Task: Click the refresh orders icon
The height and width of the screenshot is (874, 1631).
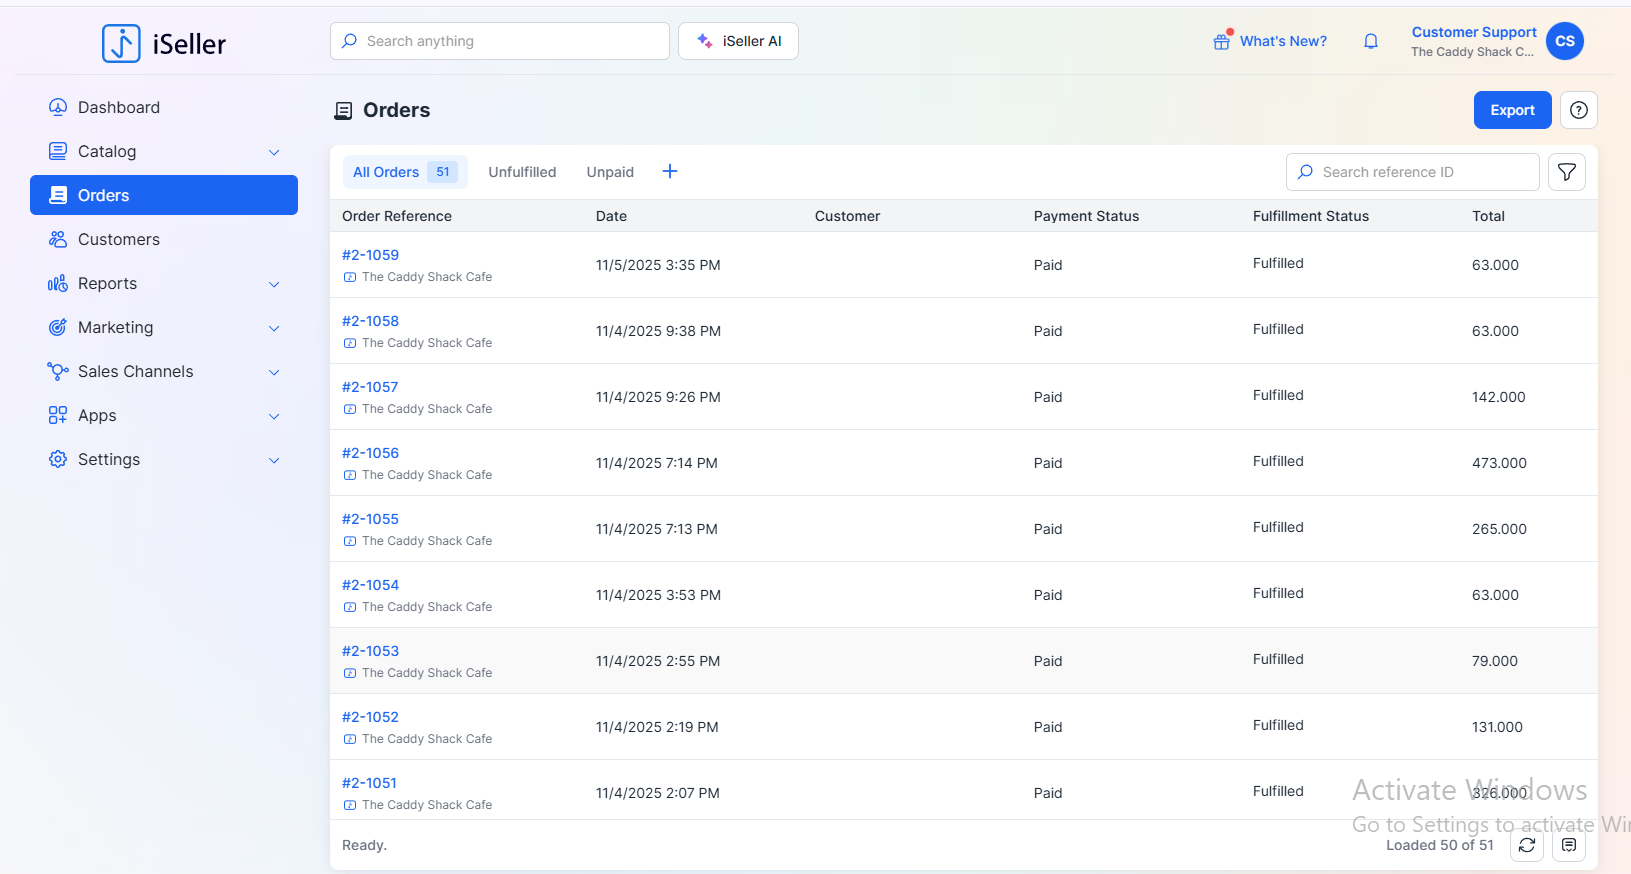Action: point(1527,845)
